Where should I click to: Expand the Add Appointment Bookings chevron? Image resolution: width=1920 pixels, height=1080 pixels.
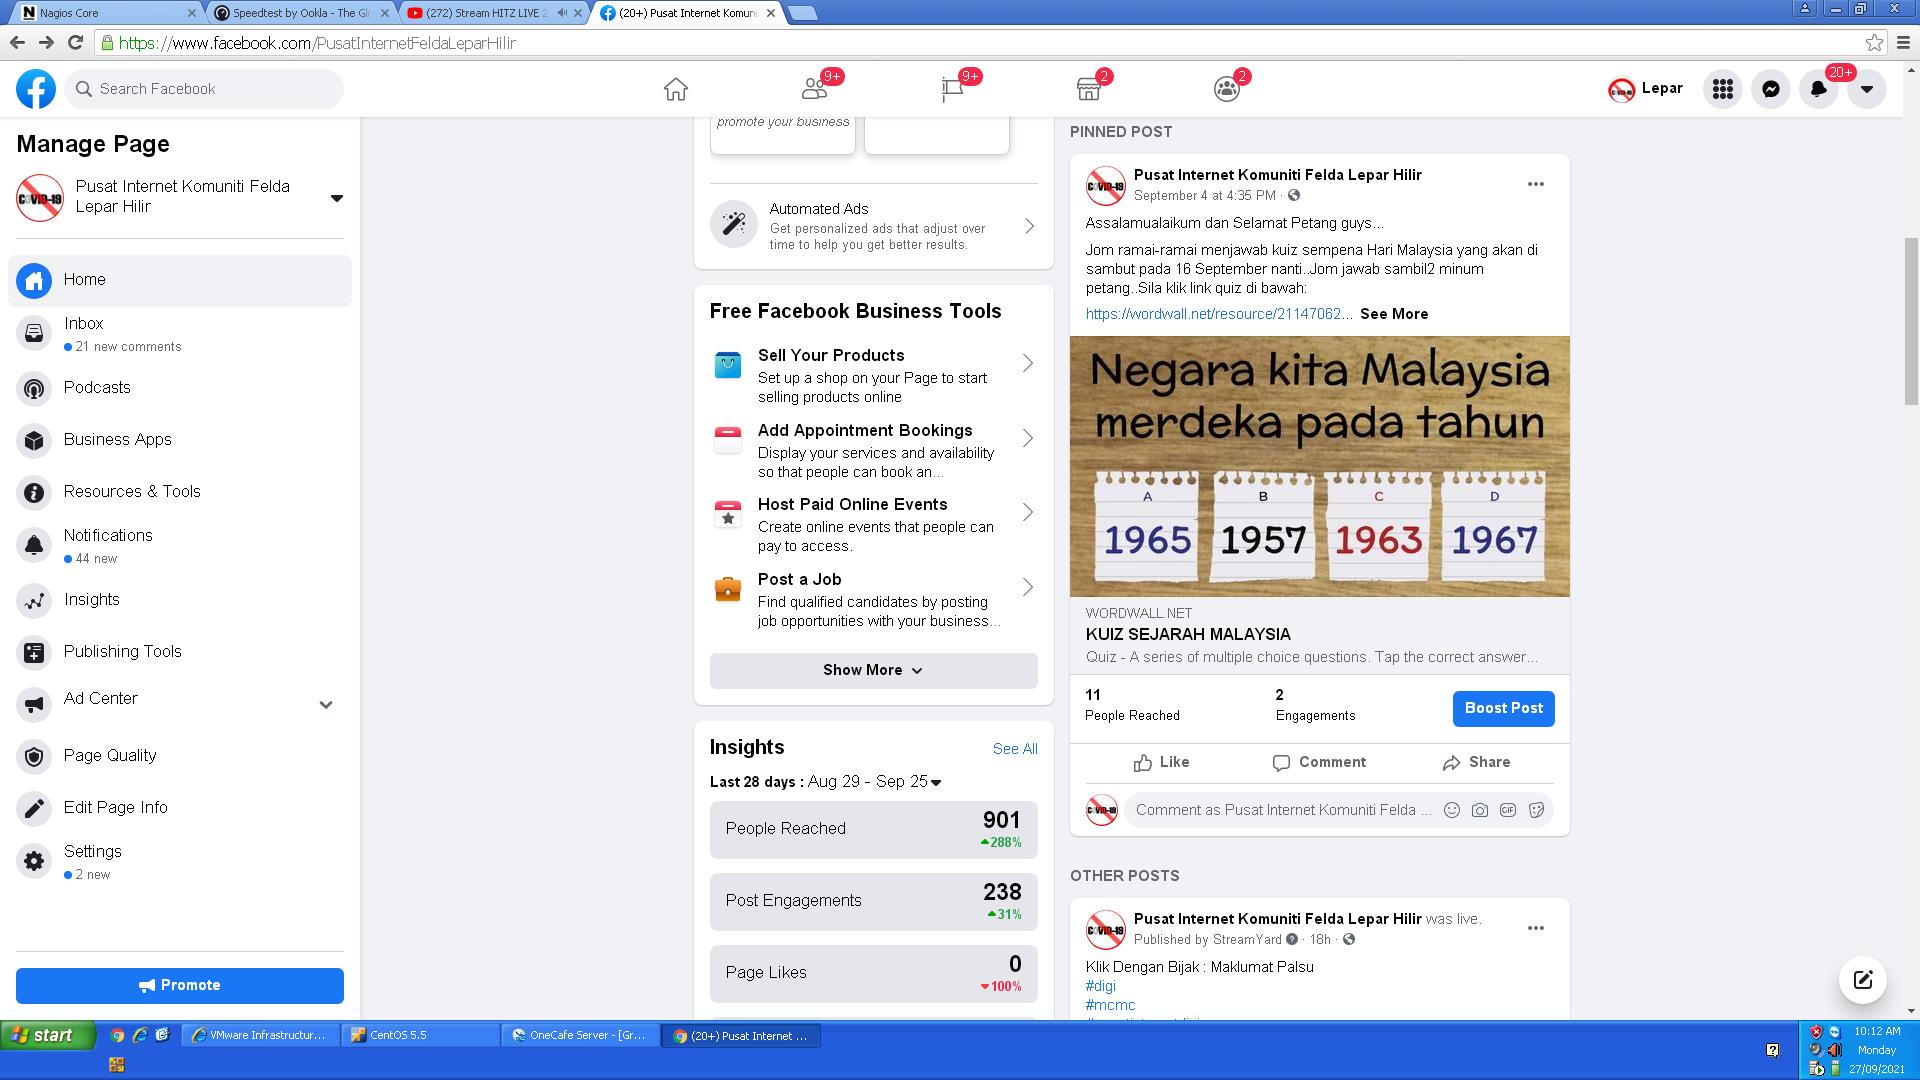click(1028, 438)
